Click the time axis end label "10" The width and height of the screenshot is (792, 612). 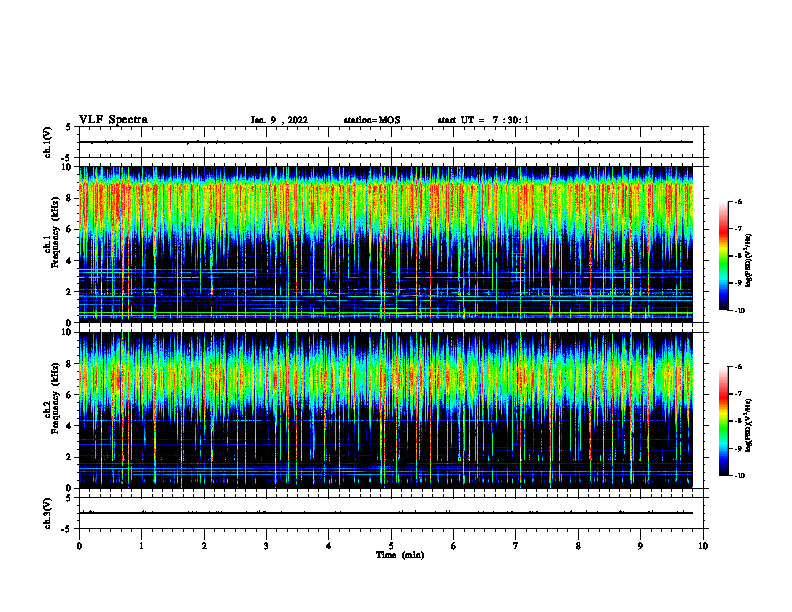pos(703,546)
